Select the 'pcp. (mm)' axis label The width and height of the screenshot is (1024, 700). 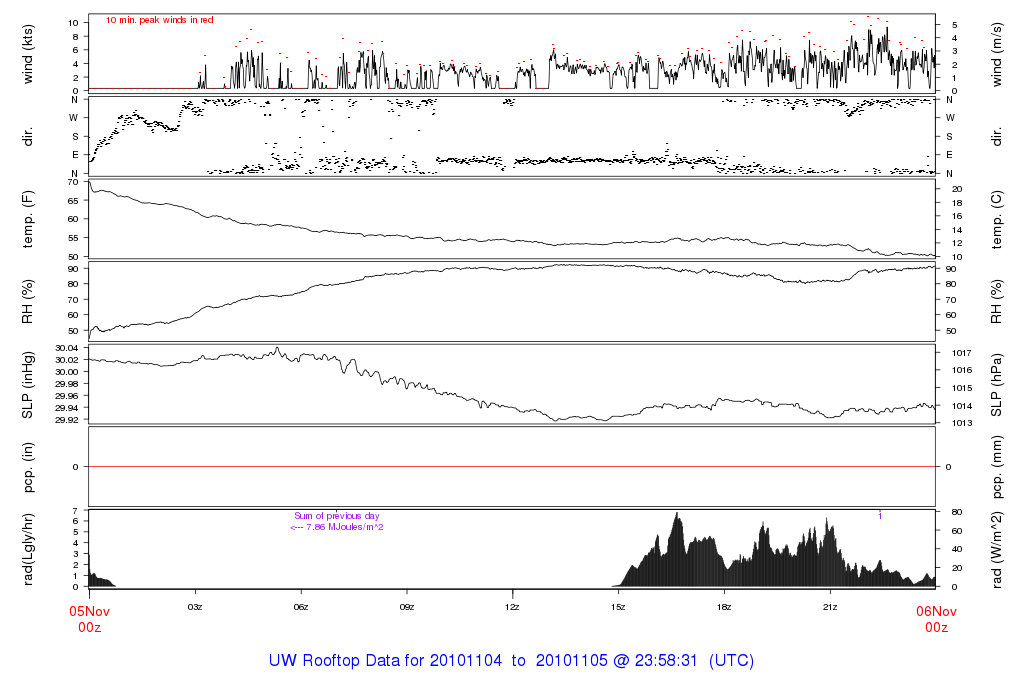click(x=996, y=467)
